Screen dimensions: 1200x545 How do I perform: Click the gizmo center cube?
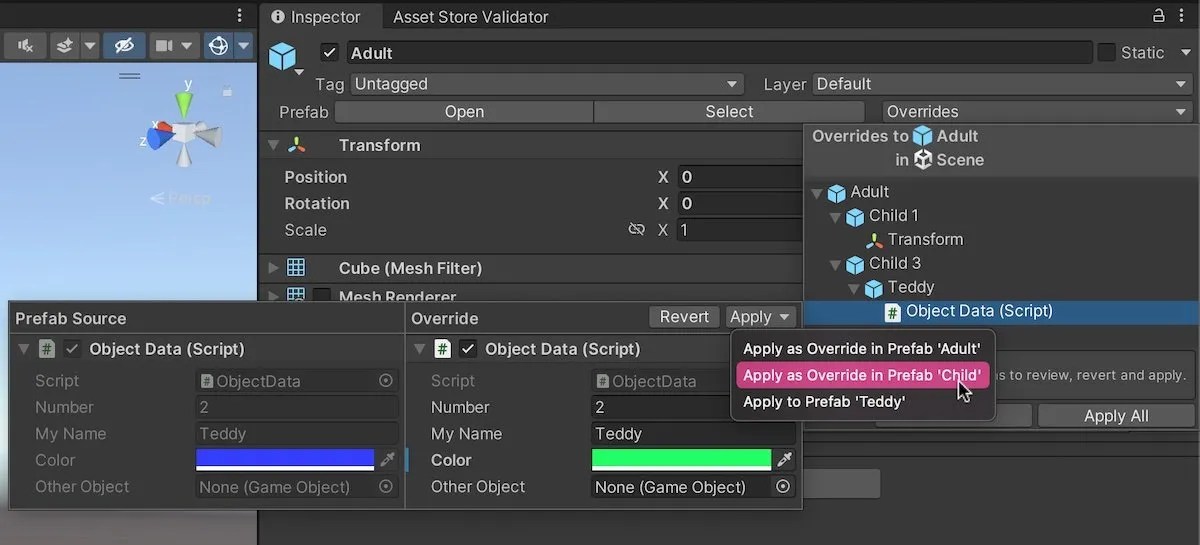(x=185, y=131)
